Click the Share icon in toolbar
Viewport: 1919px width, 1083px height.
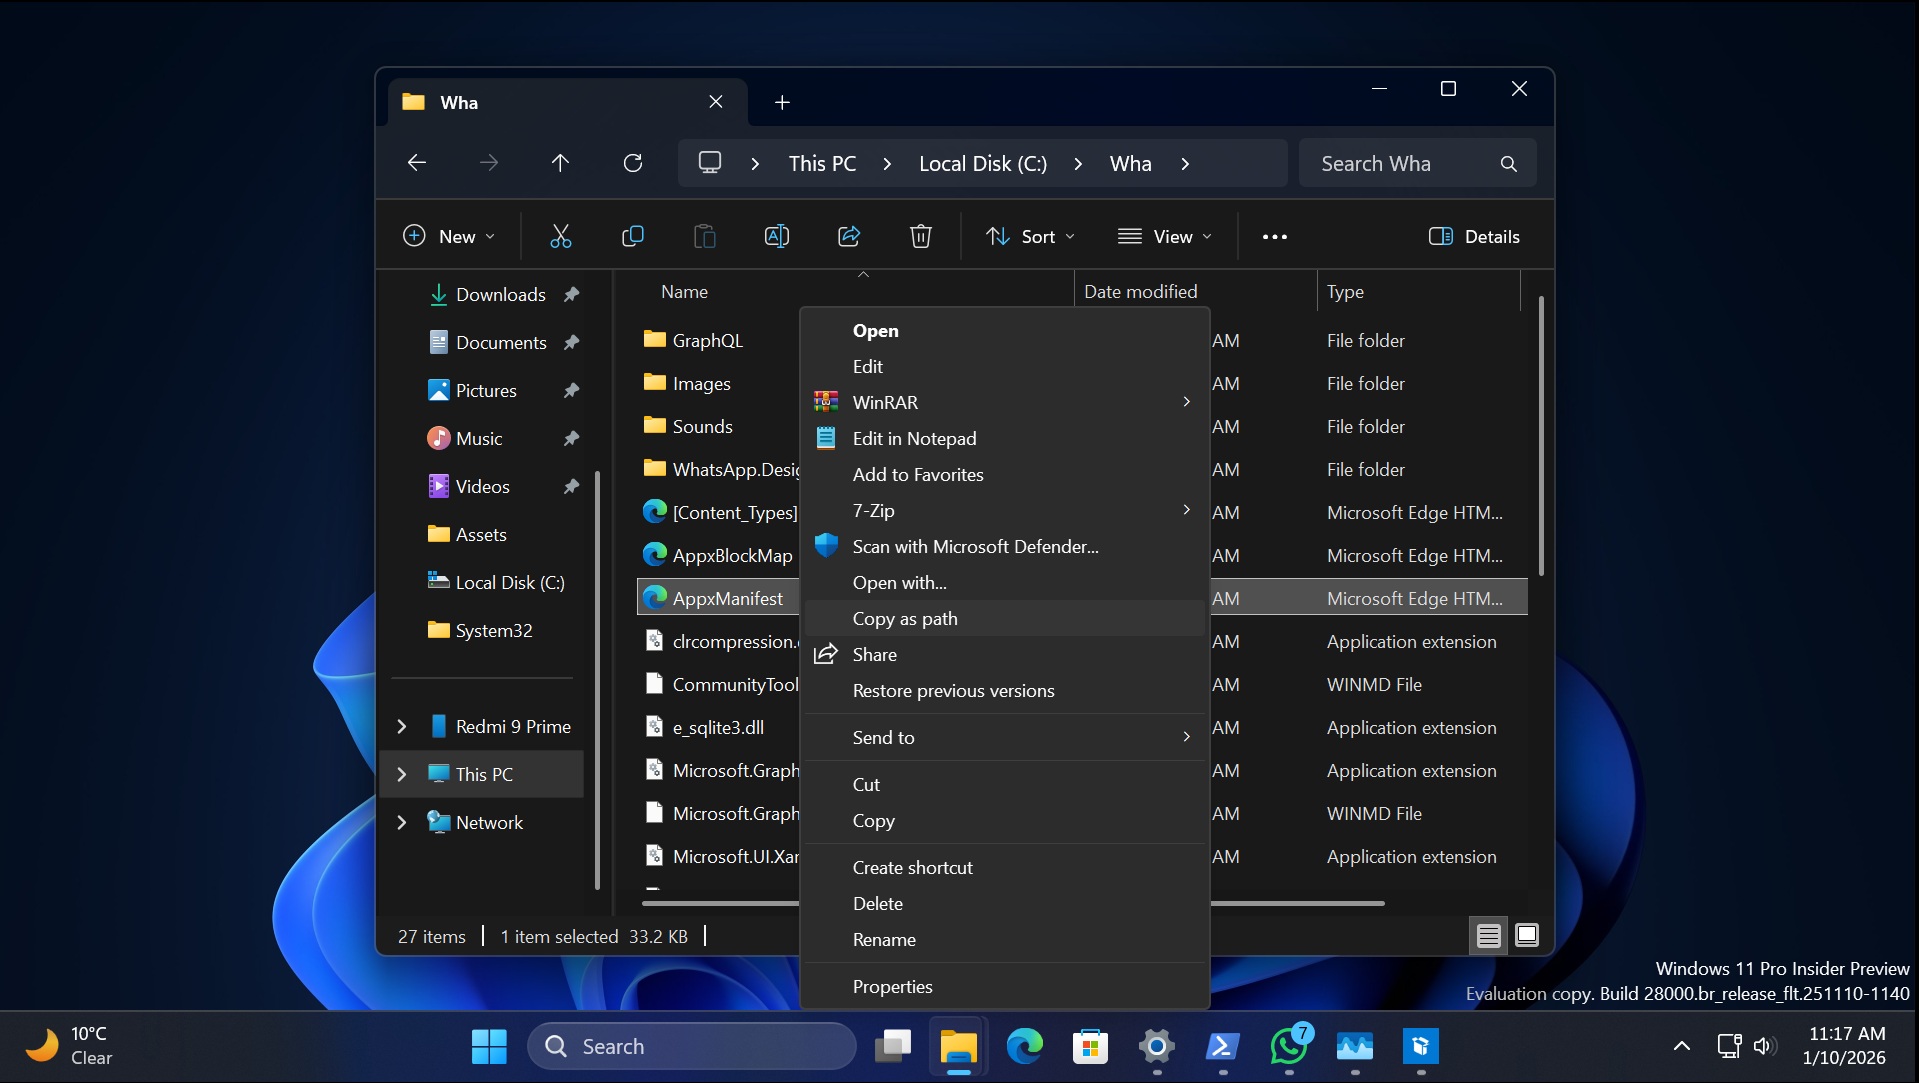[848, 237]
